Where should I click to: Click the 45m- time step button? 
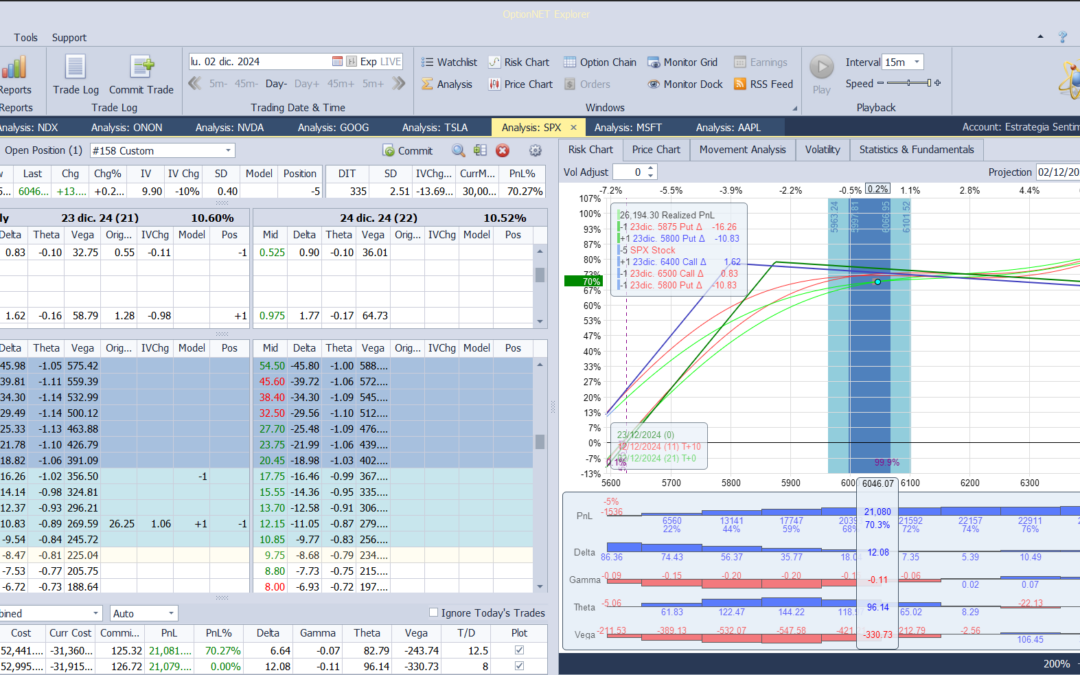(x=245, y=83)
